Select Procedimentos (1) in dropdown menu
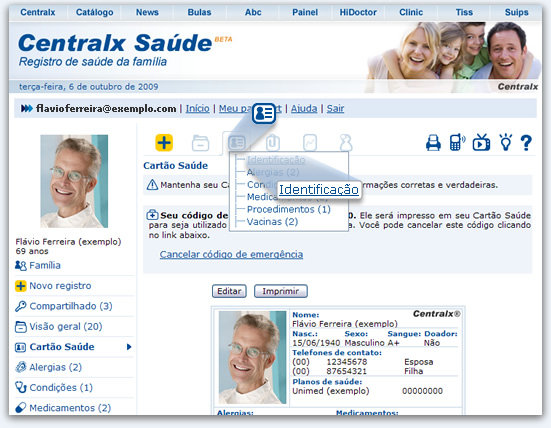Viewport: 551px width, 428px height. [289, 209]
